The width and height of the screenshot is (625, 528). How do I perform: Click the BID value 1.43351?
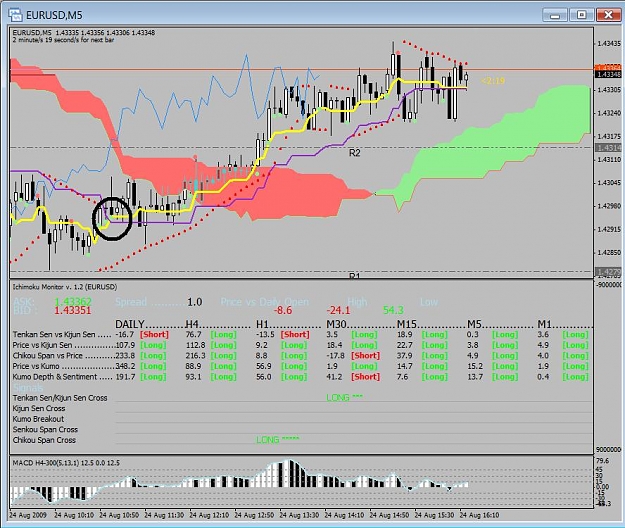click(73, 311)
